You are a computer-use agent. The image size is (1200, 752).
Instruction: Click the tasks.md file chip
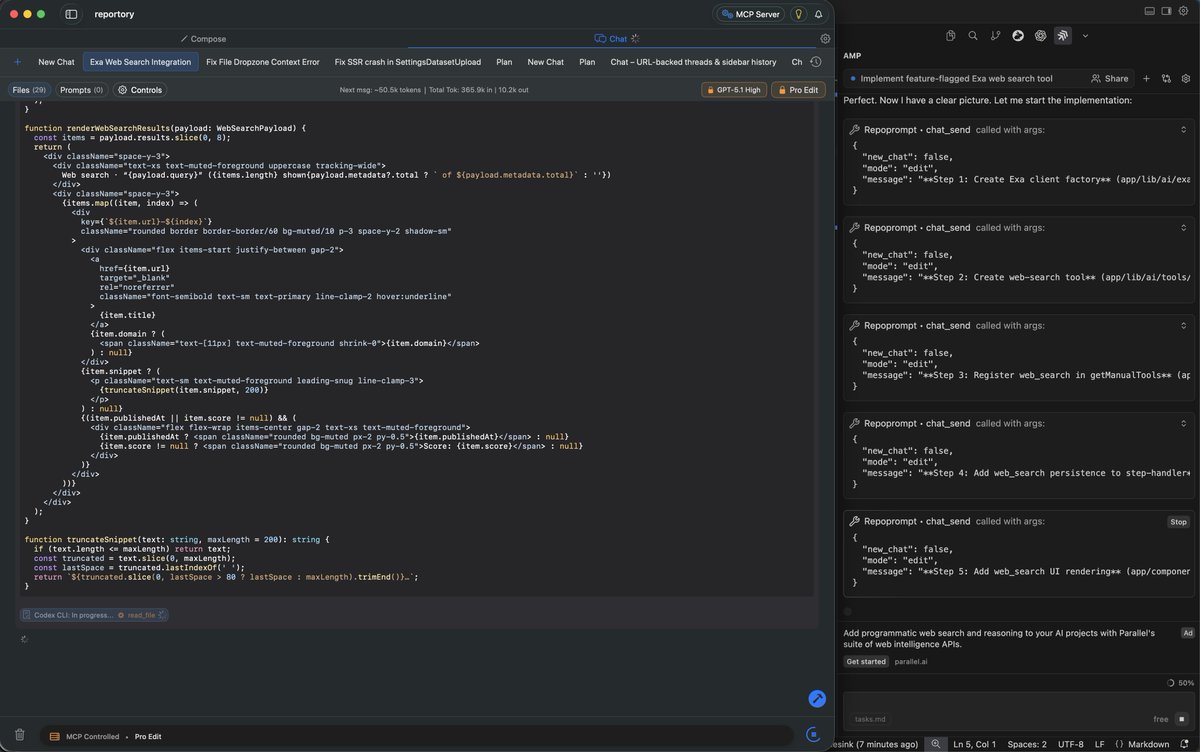869,719
